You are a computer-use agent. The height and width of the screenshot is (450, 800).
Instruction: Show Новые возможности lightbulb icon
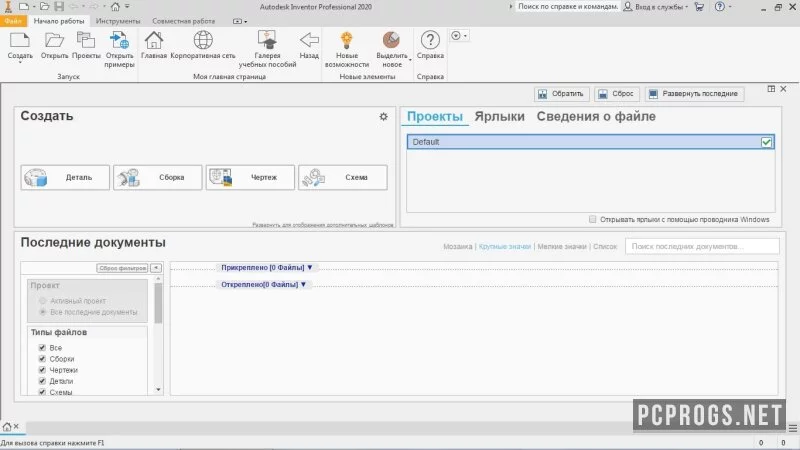346,40
